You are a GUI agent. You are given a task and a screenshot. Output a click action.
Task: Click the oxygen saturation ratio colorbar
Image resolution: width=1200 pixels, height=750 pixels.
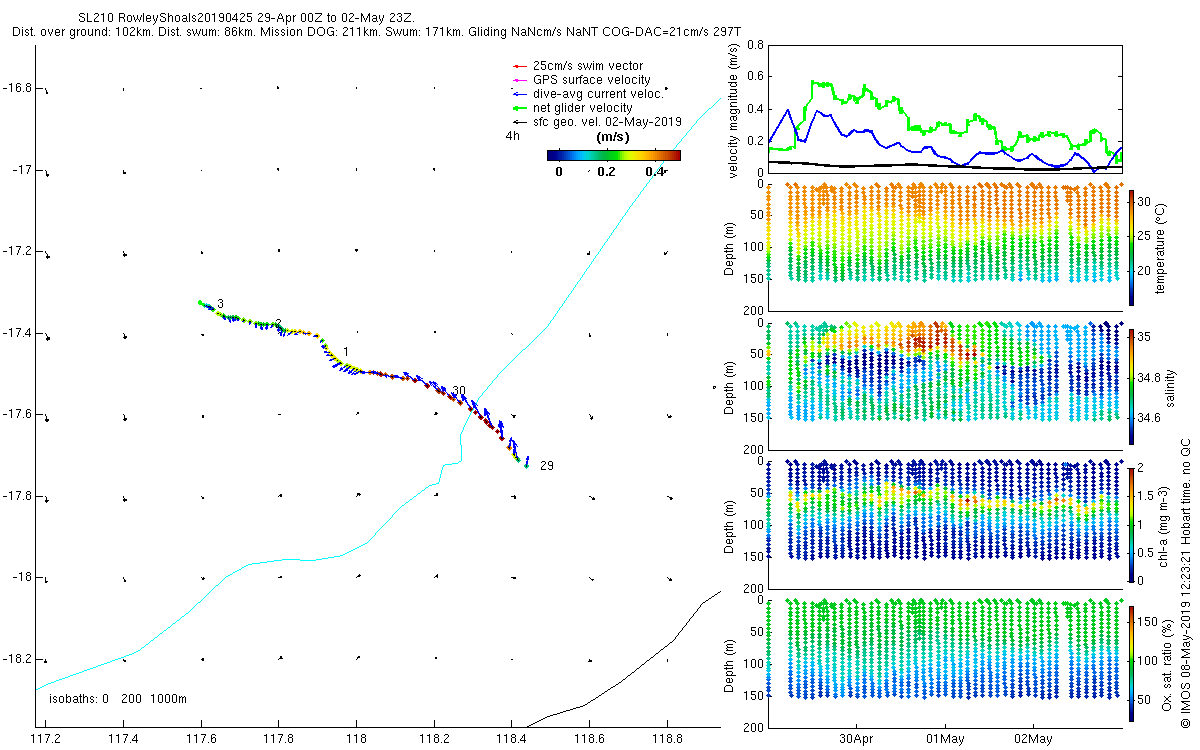(x=1131, y=662)
